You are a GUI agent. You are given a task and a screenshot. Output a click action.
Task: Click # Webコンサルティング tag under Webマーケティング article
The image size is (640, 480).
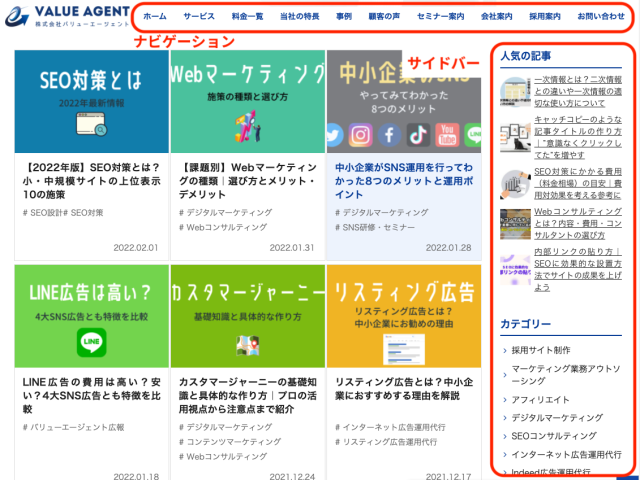tap(223, 227)
